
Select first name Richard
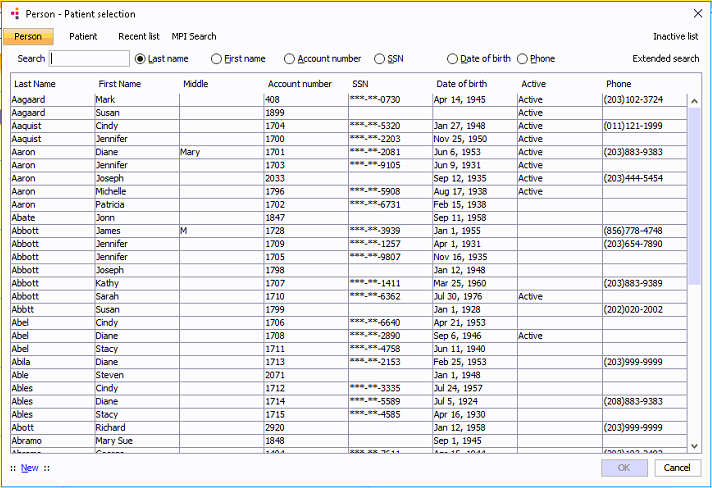[x=110, y=428]
